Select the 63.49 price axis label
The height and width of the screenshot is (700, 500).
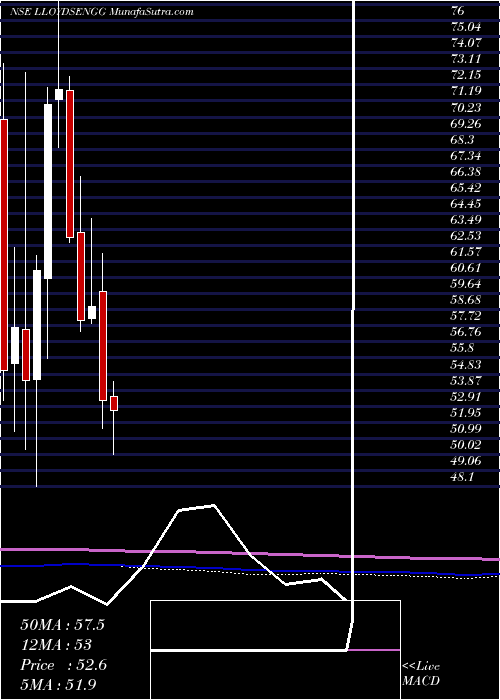pos(466,220)
